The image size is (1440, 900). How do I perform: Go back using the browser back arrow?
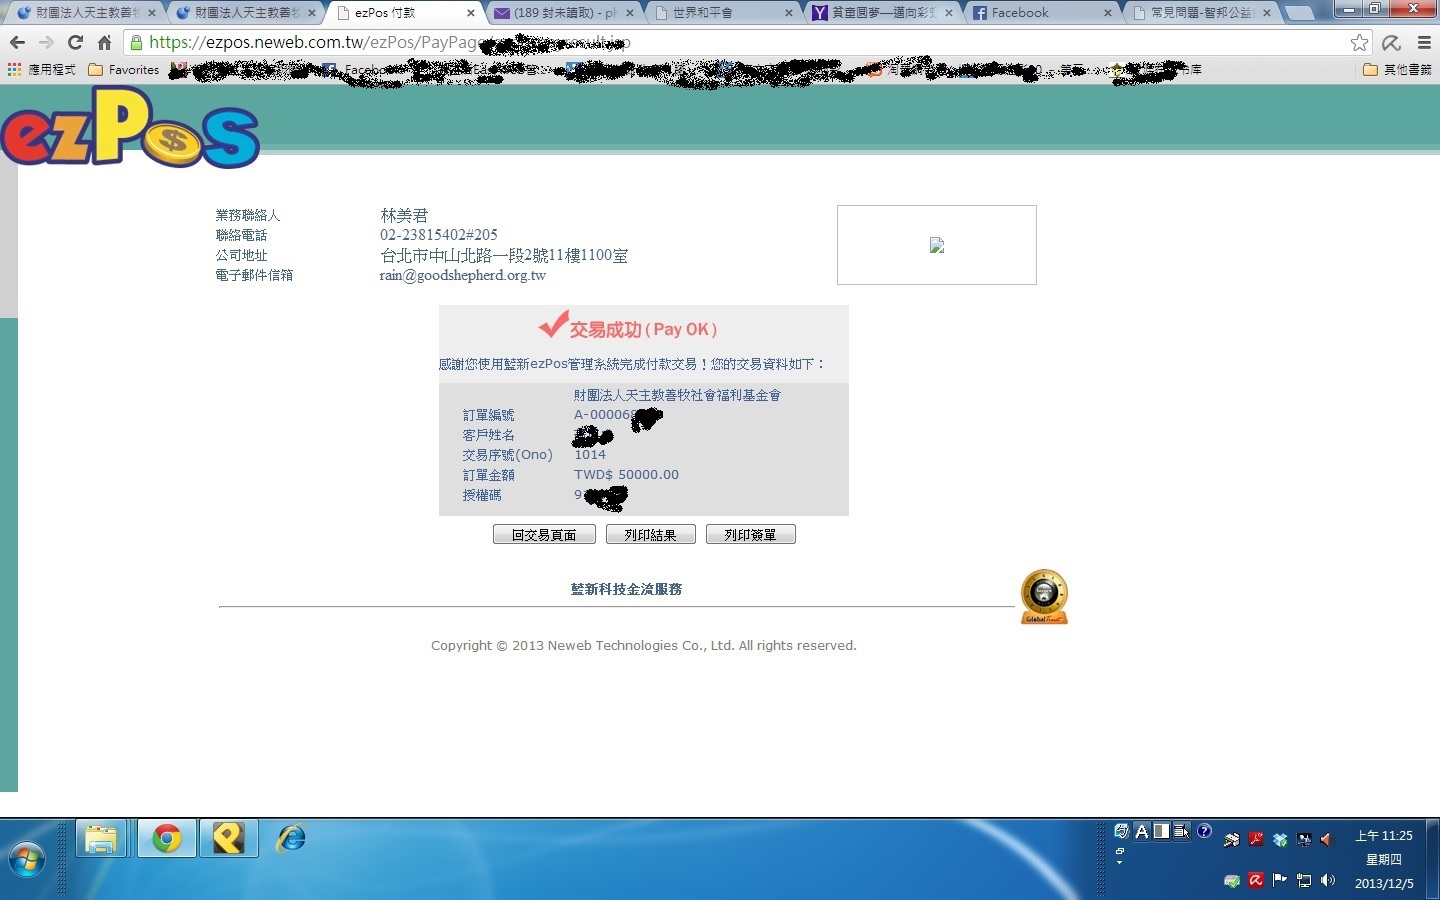pyautogui.click(x=17, y=43)
